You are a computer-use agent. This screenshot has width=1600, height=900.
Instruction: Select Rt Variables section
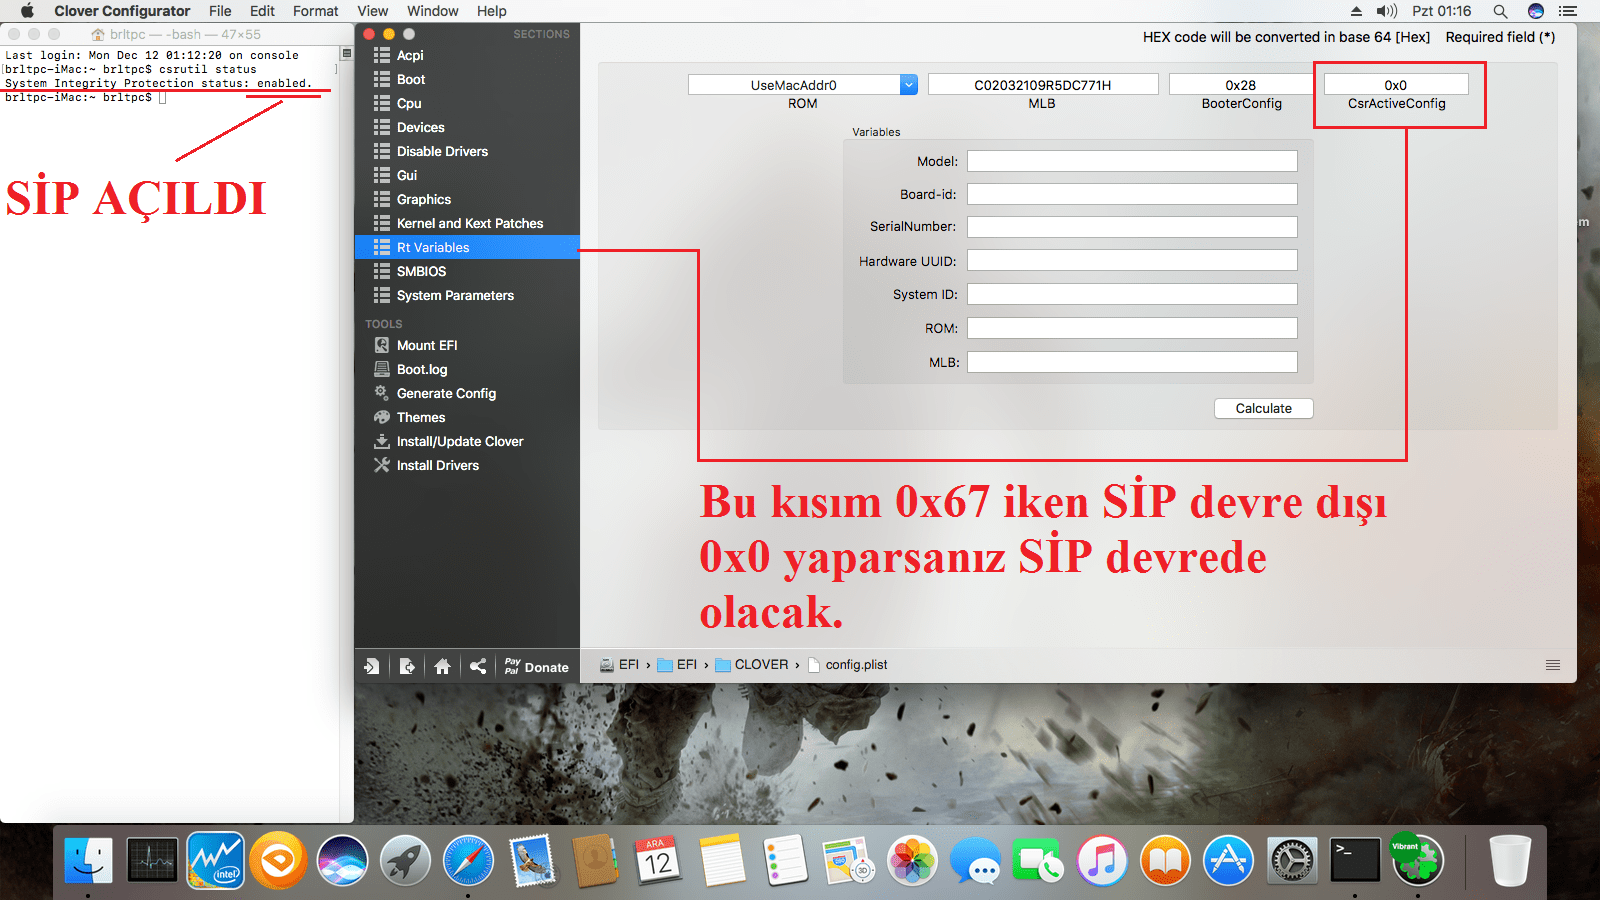click(x=467, y=247)
